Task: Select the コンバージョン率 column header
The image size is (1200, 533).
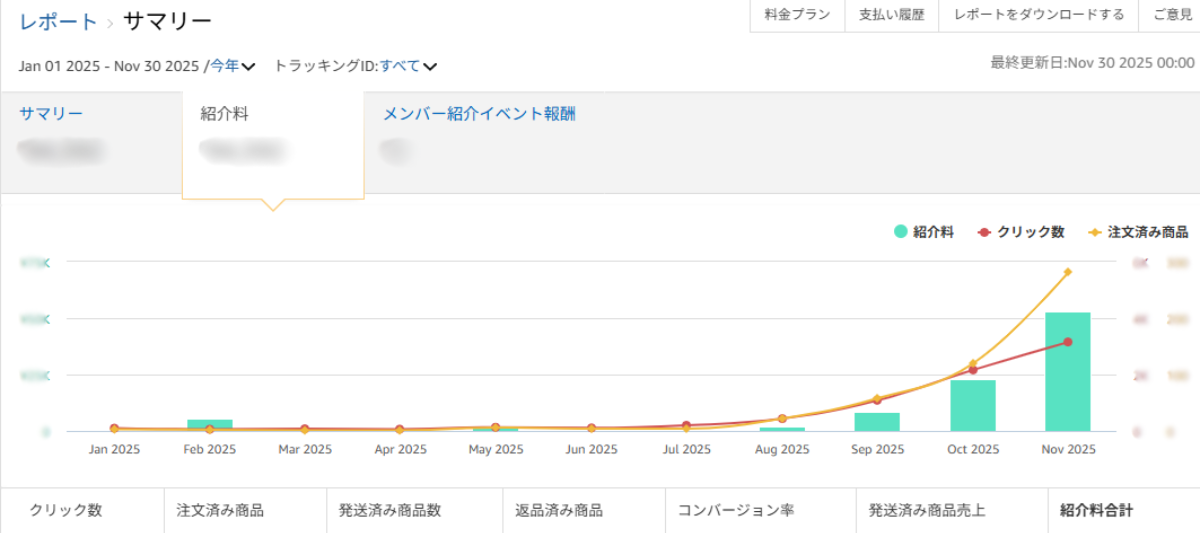Action: 736,510
